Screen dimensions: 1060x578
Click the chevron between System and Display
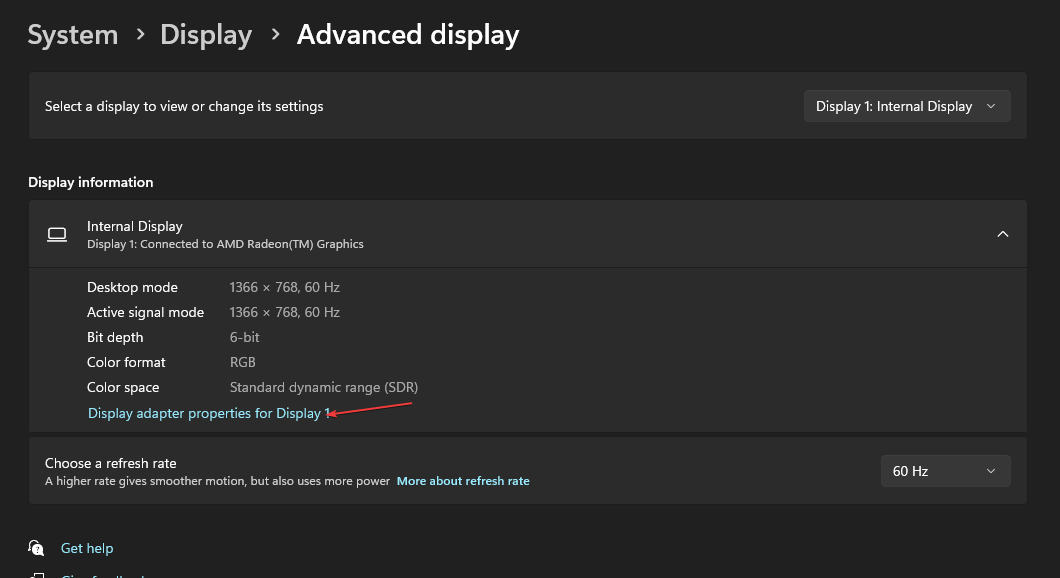(139, 35)
